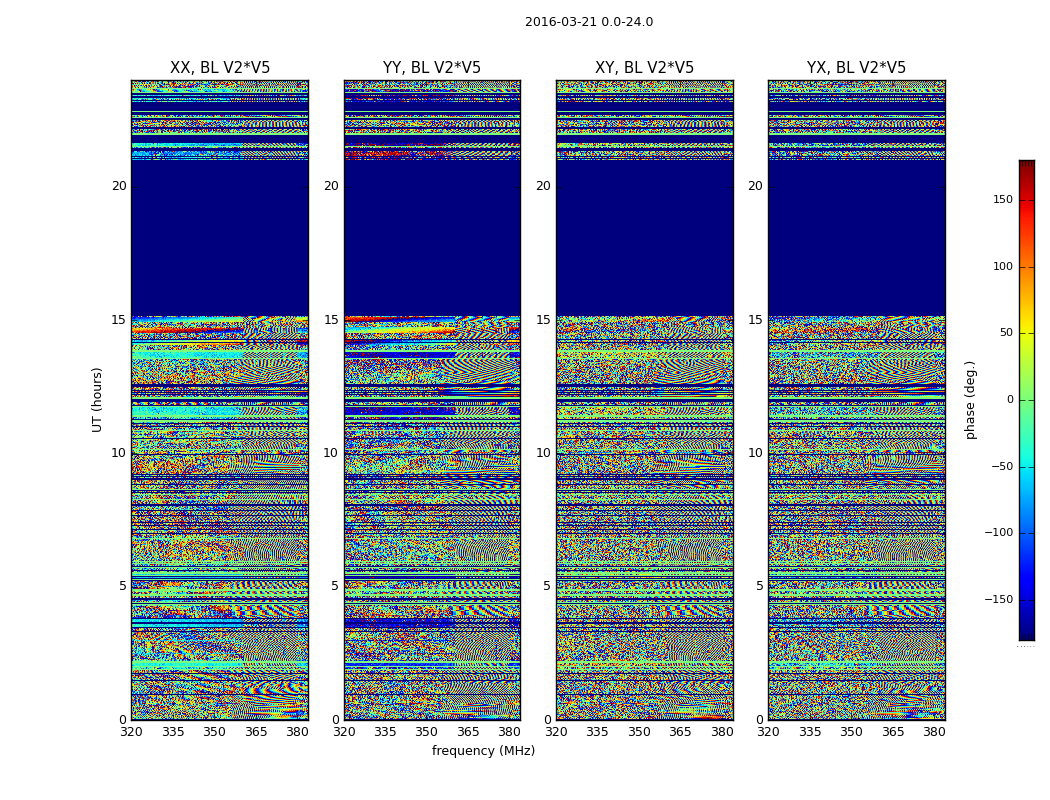This screenshot has height=800, width=1050.
Task: Select the 'YX, BL V2*V5' subplot title
Action: (x=856, y=68)
